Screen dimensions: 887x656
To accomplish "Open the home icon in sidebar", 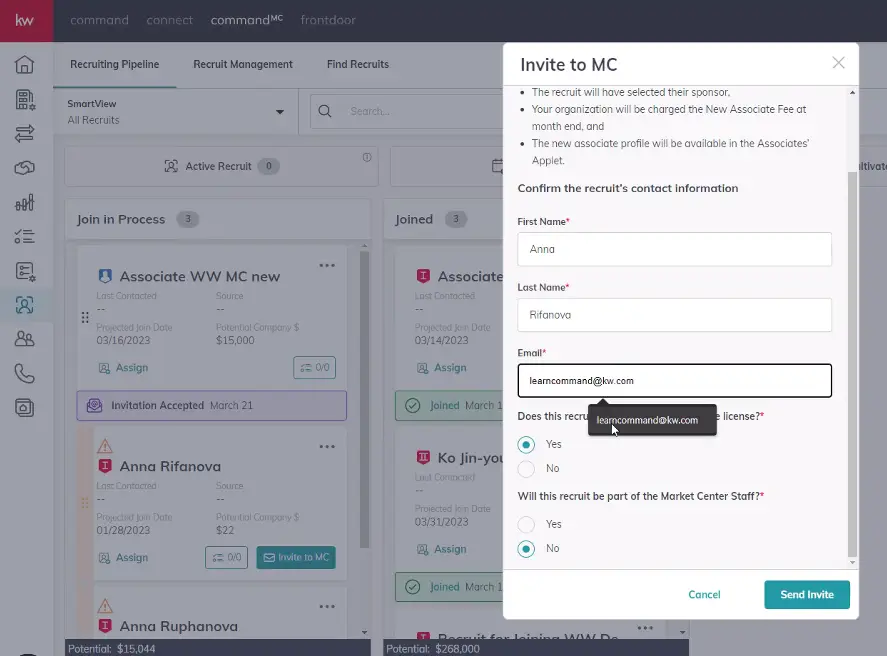I will click(x=24, y=64).
